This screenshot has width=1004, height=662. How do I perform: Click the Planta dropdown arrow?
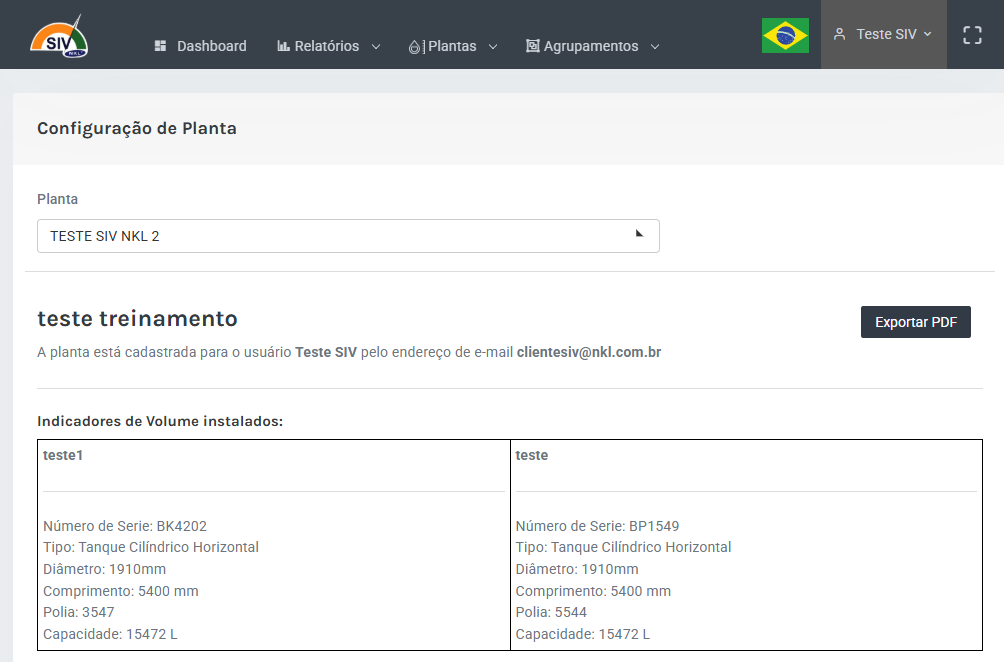point(639,234)
